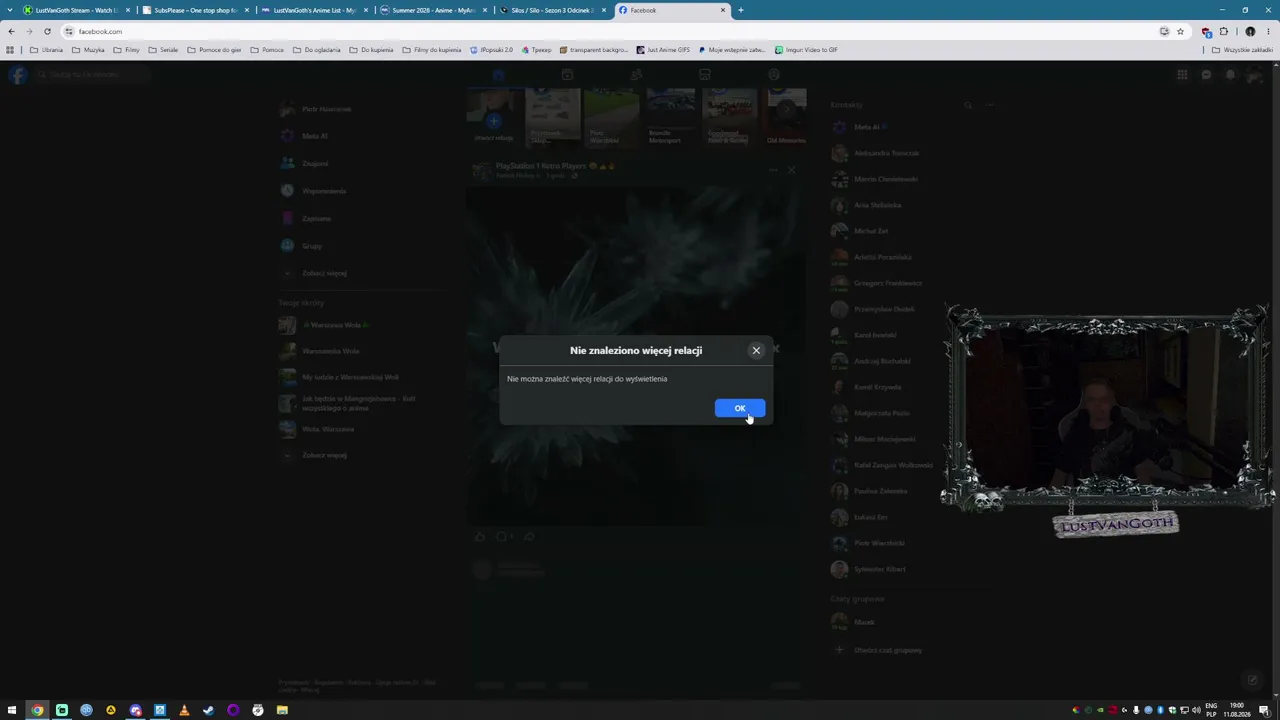Open Steam from the taskbar
The height and width of the screenshot is (720, 1280).
click(208, 710)
